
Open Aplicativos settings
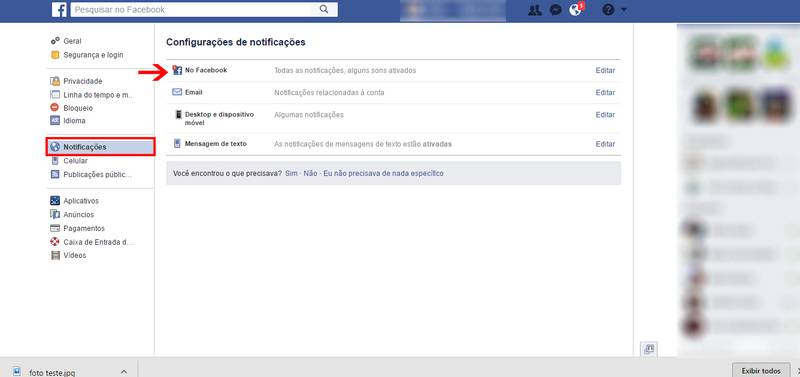(x=81, y=201)
